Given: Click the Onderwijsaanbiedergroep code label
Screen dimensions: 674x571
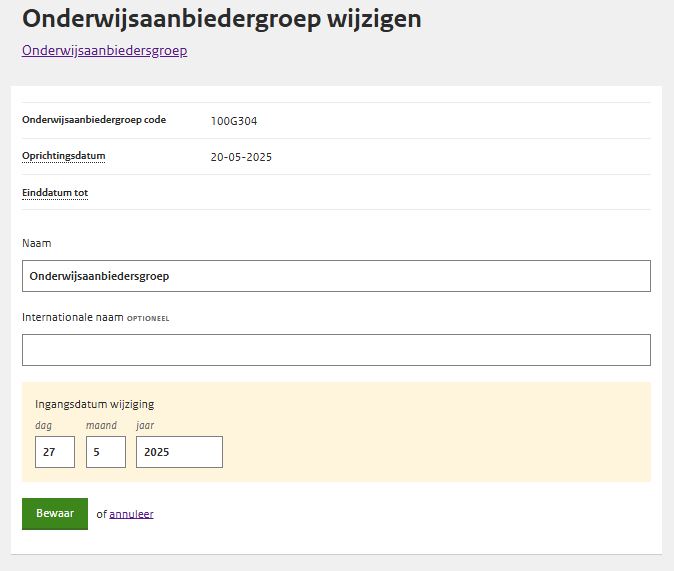Looking at the screenshot, I should pyautogui.click(x=94, y=120).
